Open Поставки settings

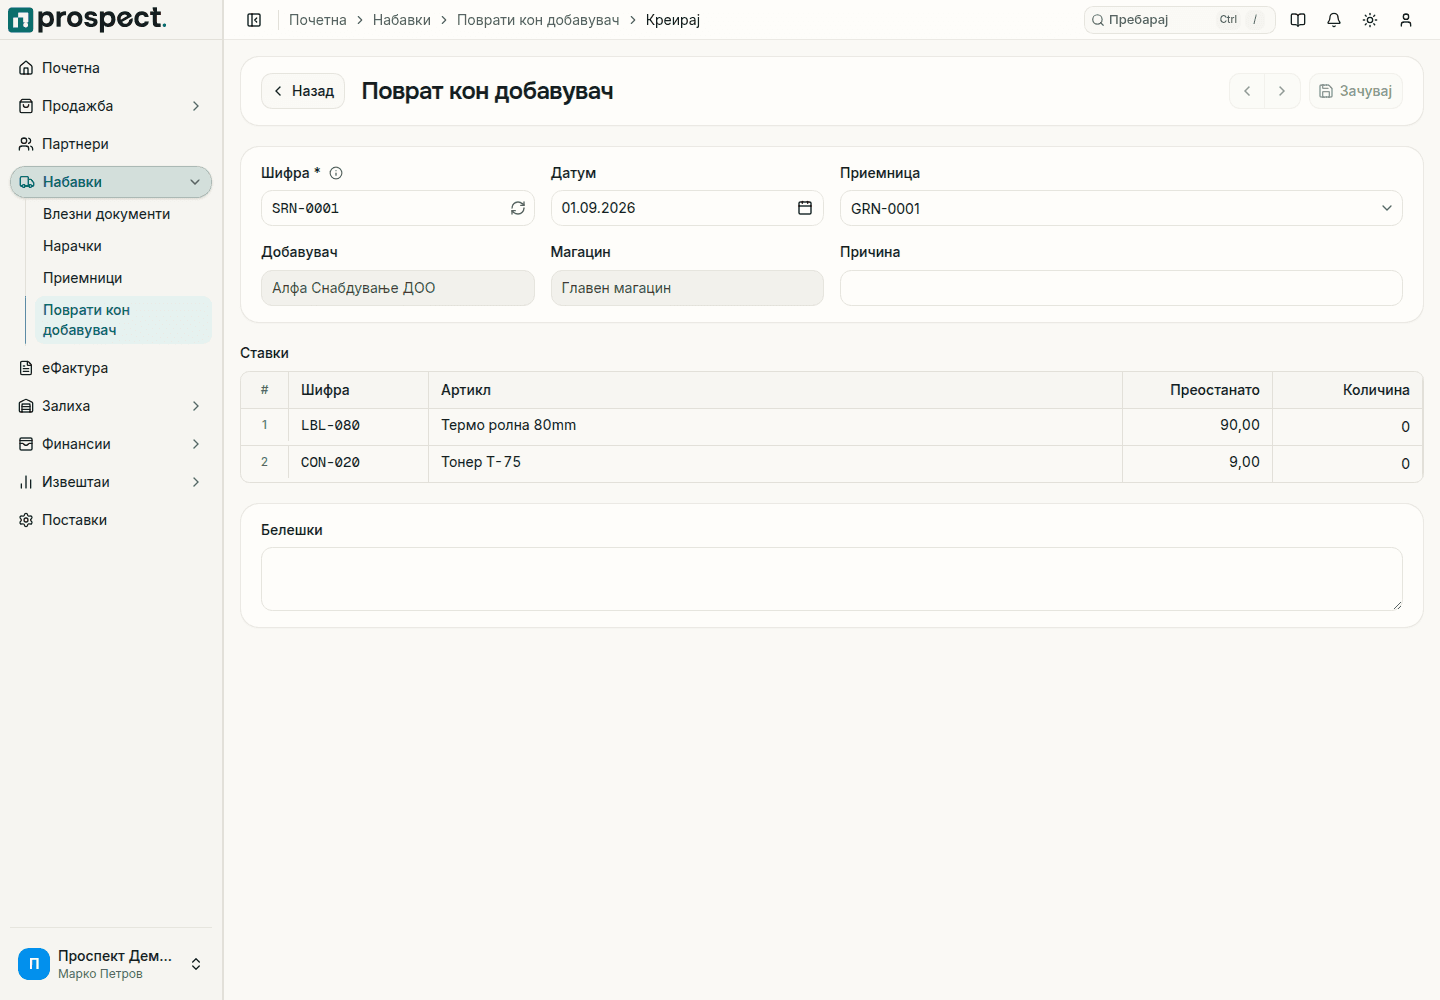tap(111, 520)
